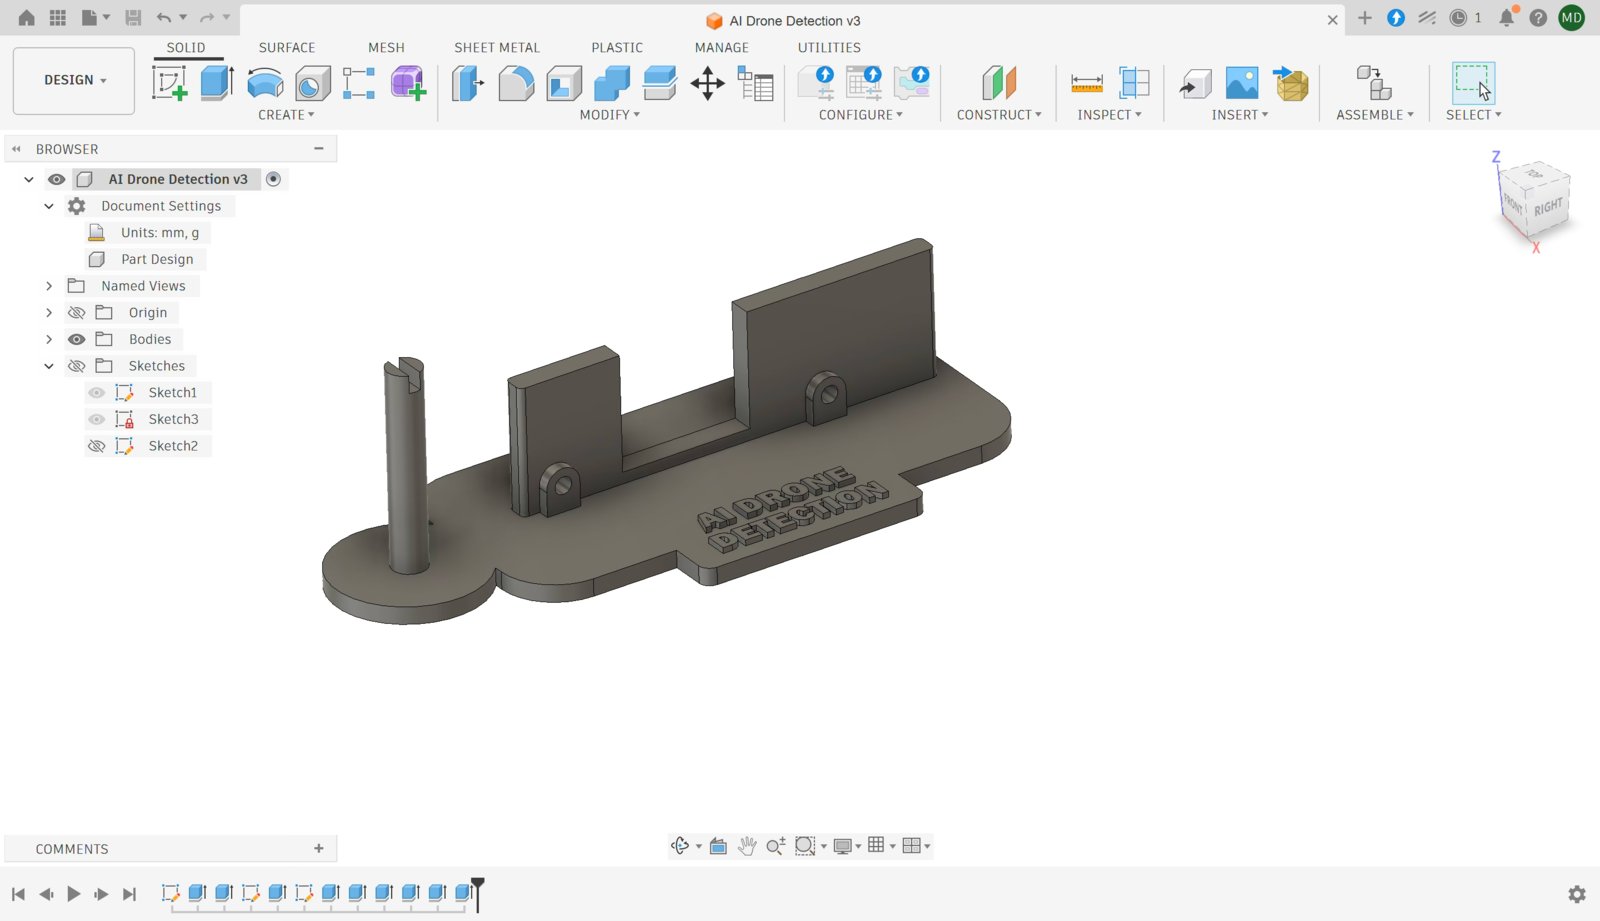Switch to the SHEET METAL tab
1600x921 pixels.
(x=497, y=47)
